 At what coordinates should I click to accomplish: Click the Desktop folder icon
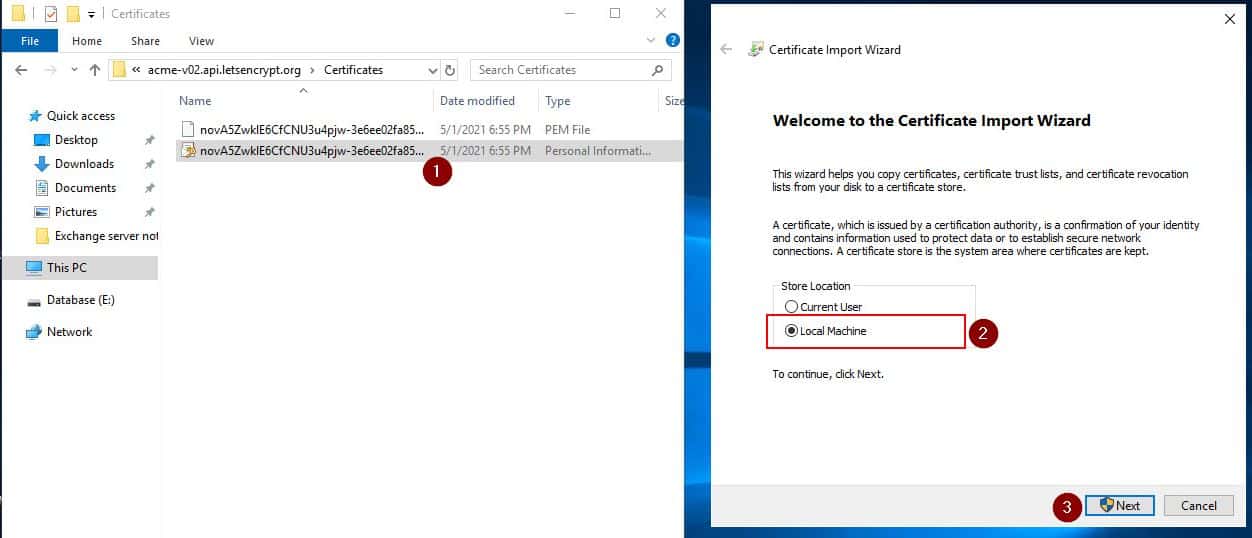pyautogui.click(x=42, y=140)
